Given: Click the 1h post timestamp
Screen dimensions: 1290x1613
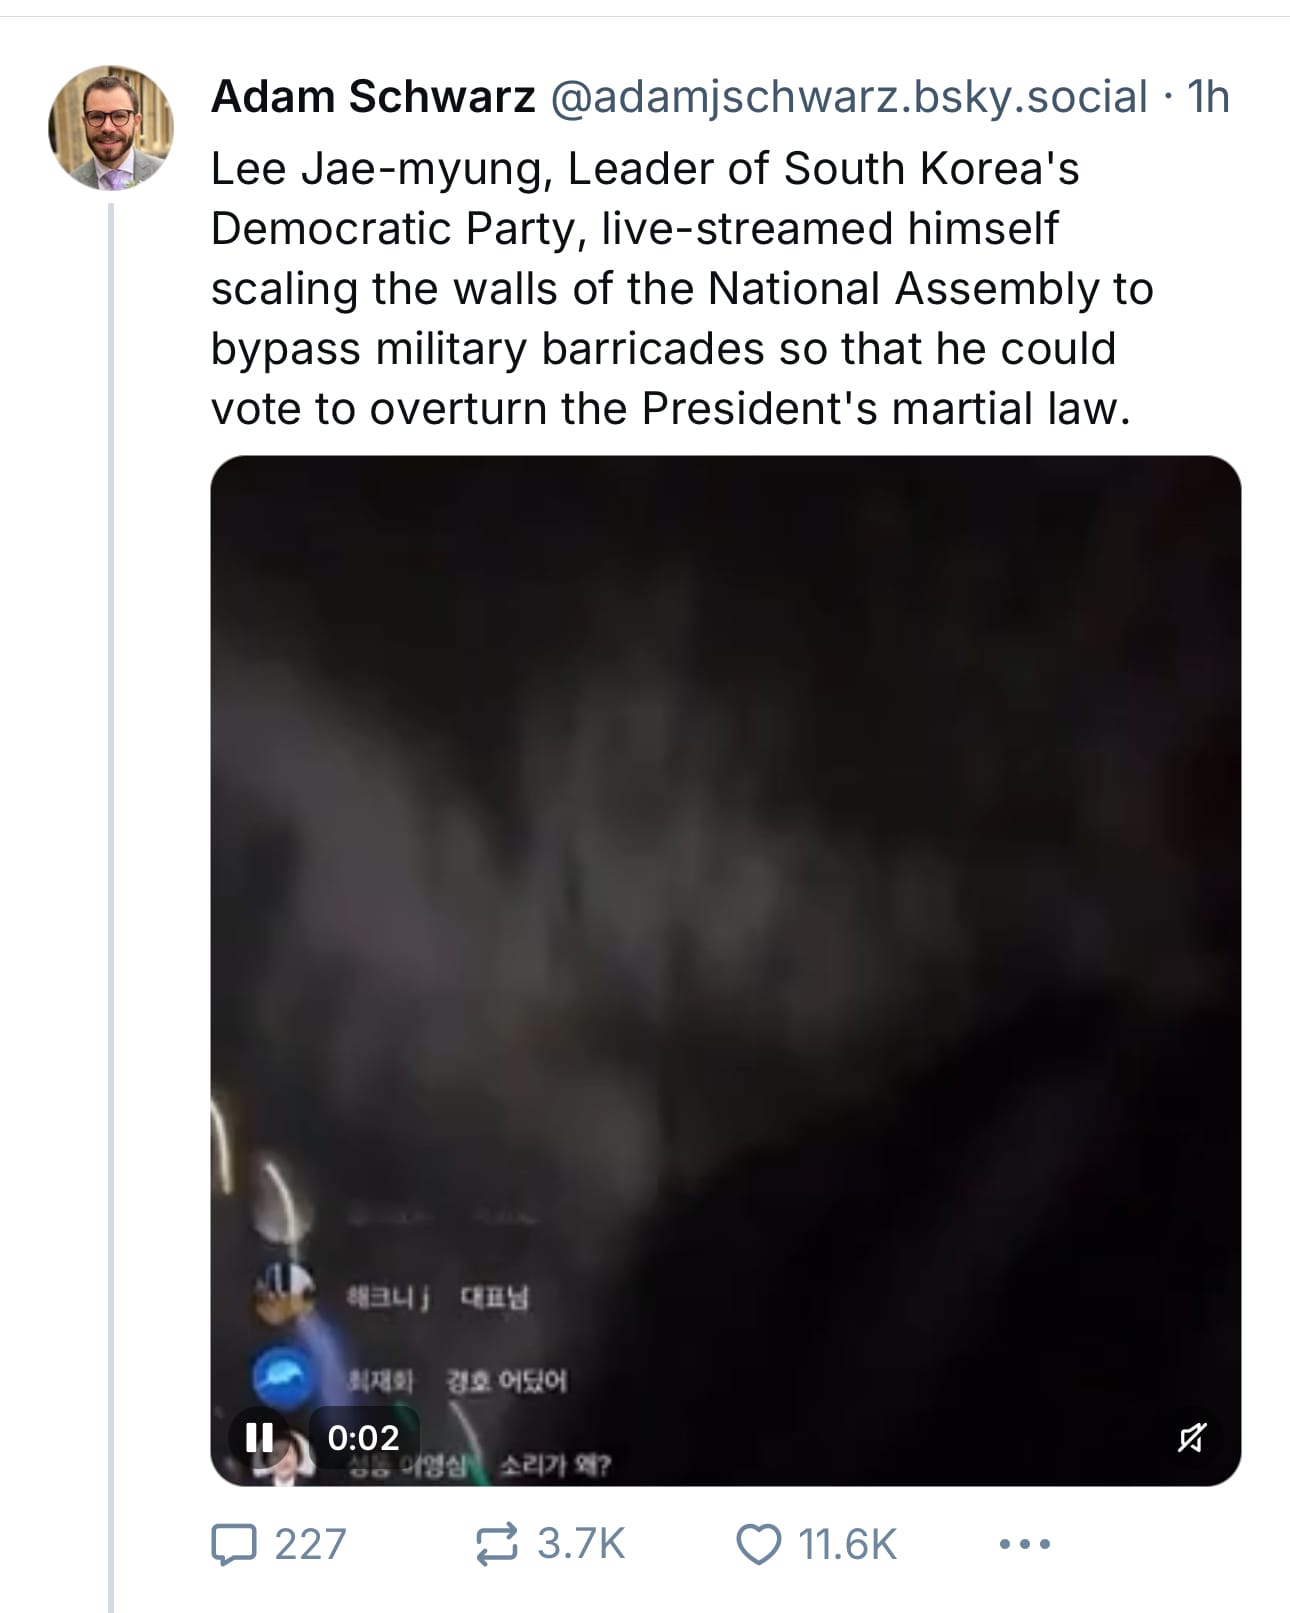Looking at the screenshot, I should (1208, 97).
